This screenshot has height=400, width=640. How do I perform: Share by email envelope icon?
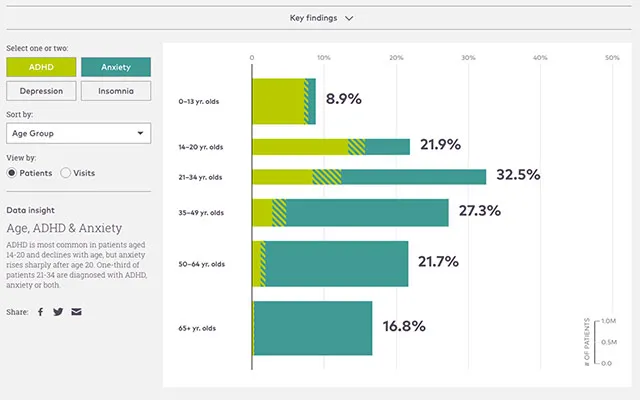point(76,312)
